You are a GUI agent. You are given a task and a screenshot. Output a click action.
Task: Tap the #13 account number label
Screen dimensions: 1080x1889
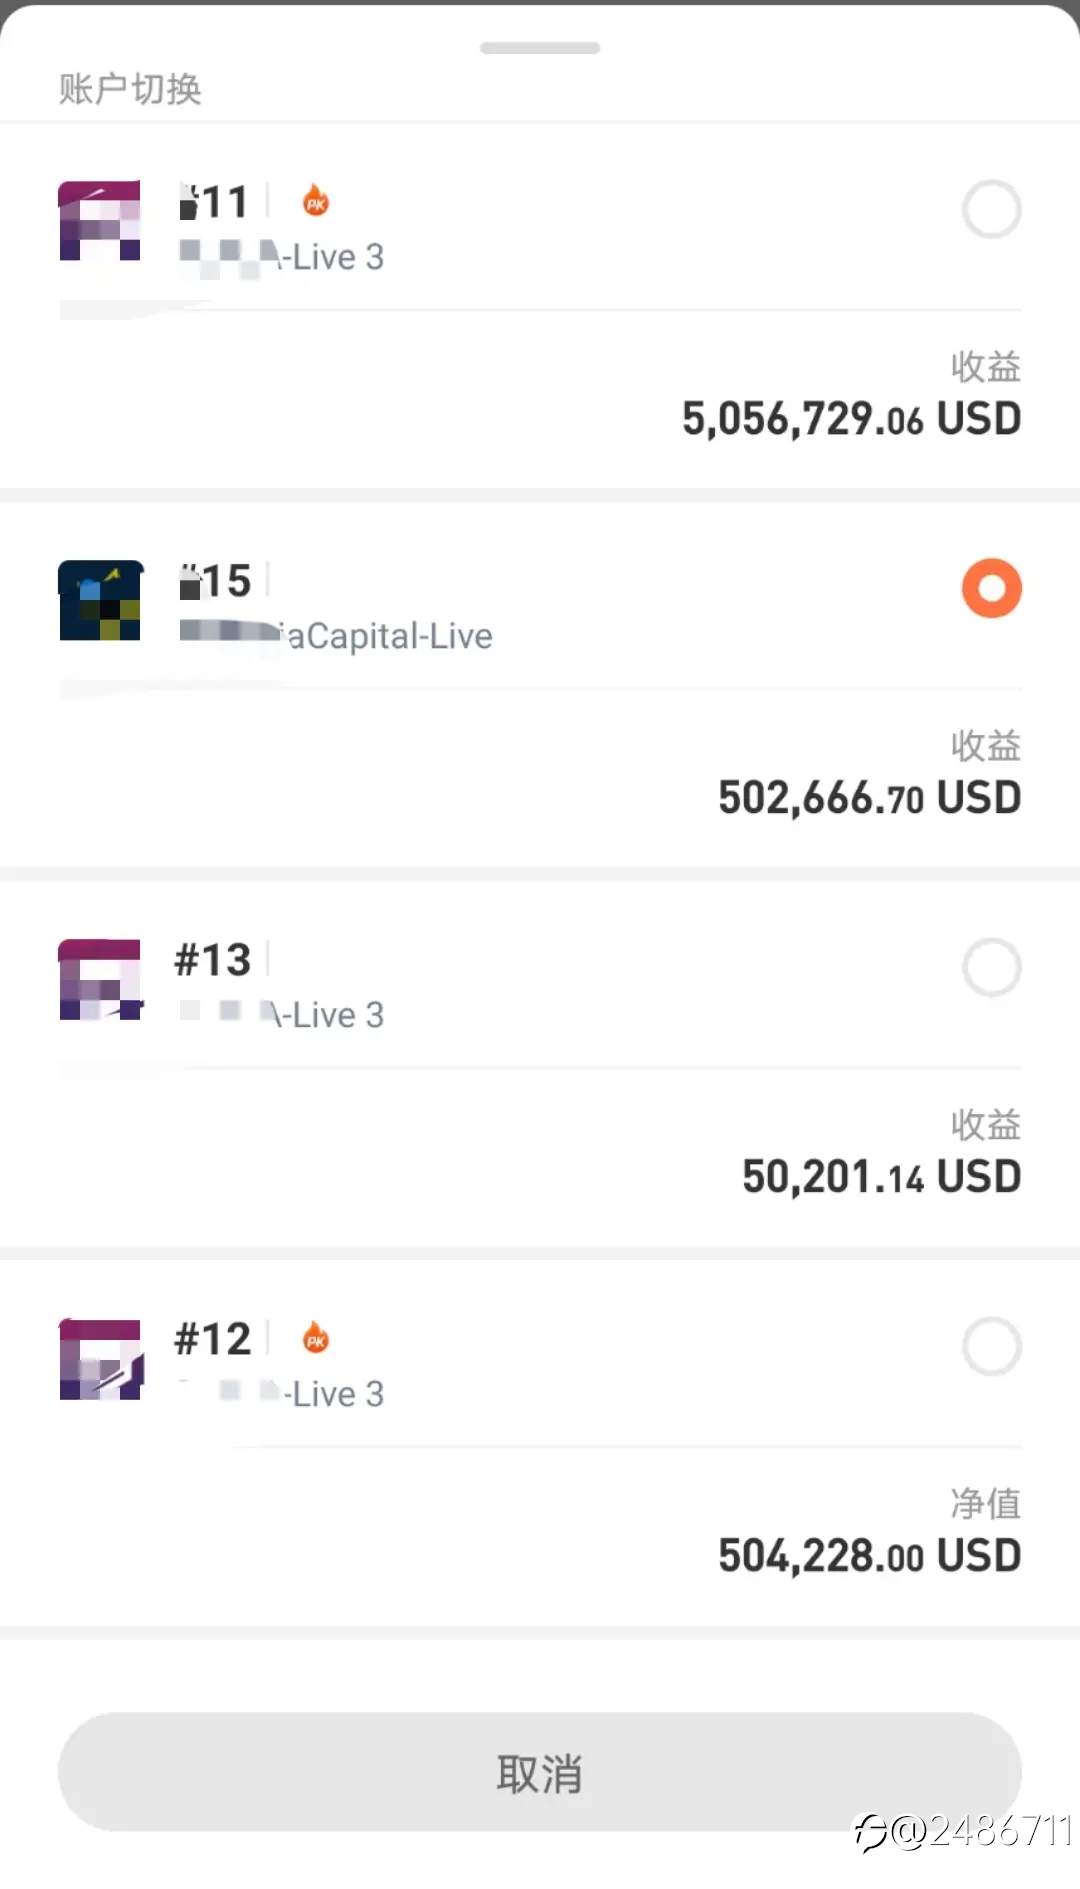(x=213, y=960)
